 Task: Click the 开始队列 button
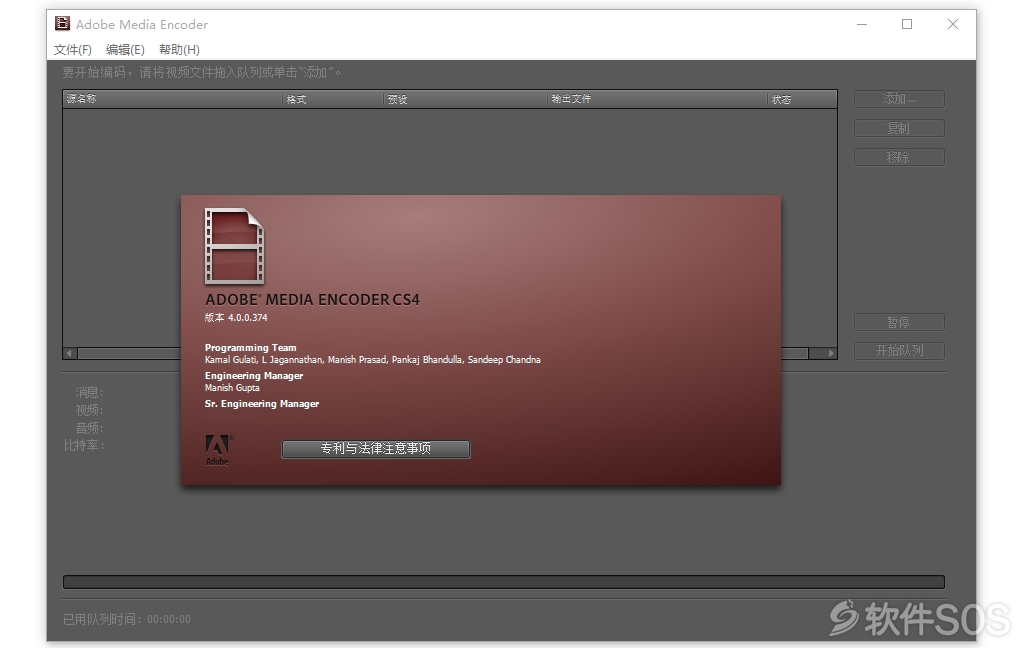click(x=899, y=351)
